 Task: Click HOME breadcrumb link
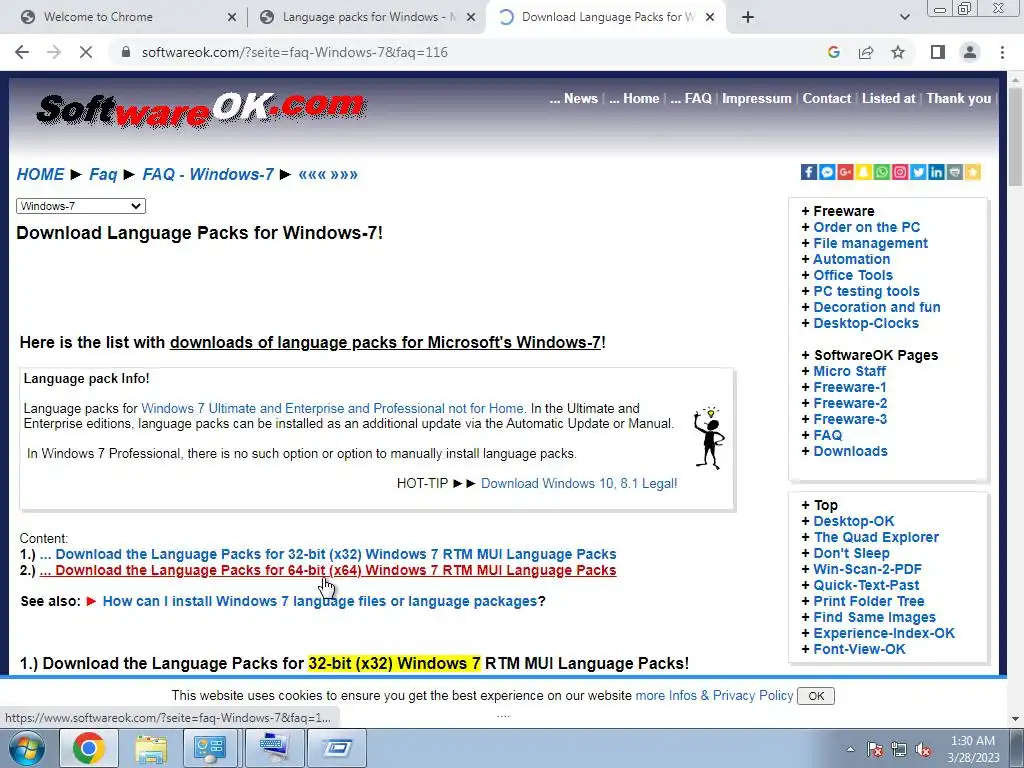[40, 174]
